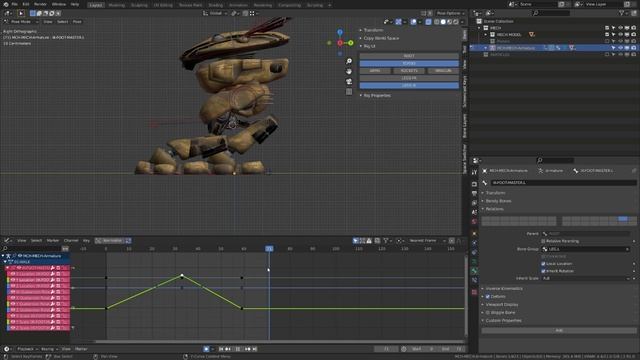This screenshot has height=360, width=640.
Task: Toggle viewport gizmos icon
Action: tap(398, 22)
